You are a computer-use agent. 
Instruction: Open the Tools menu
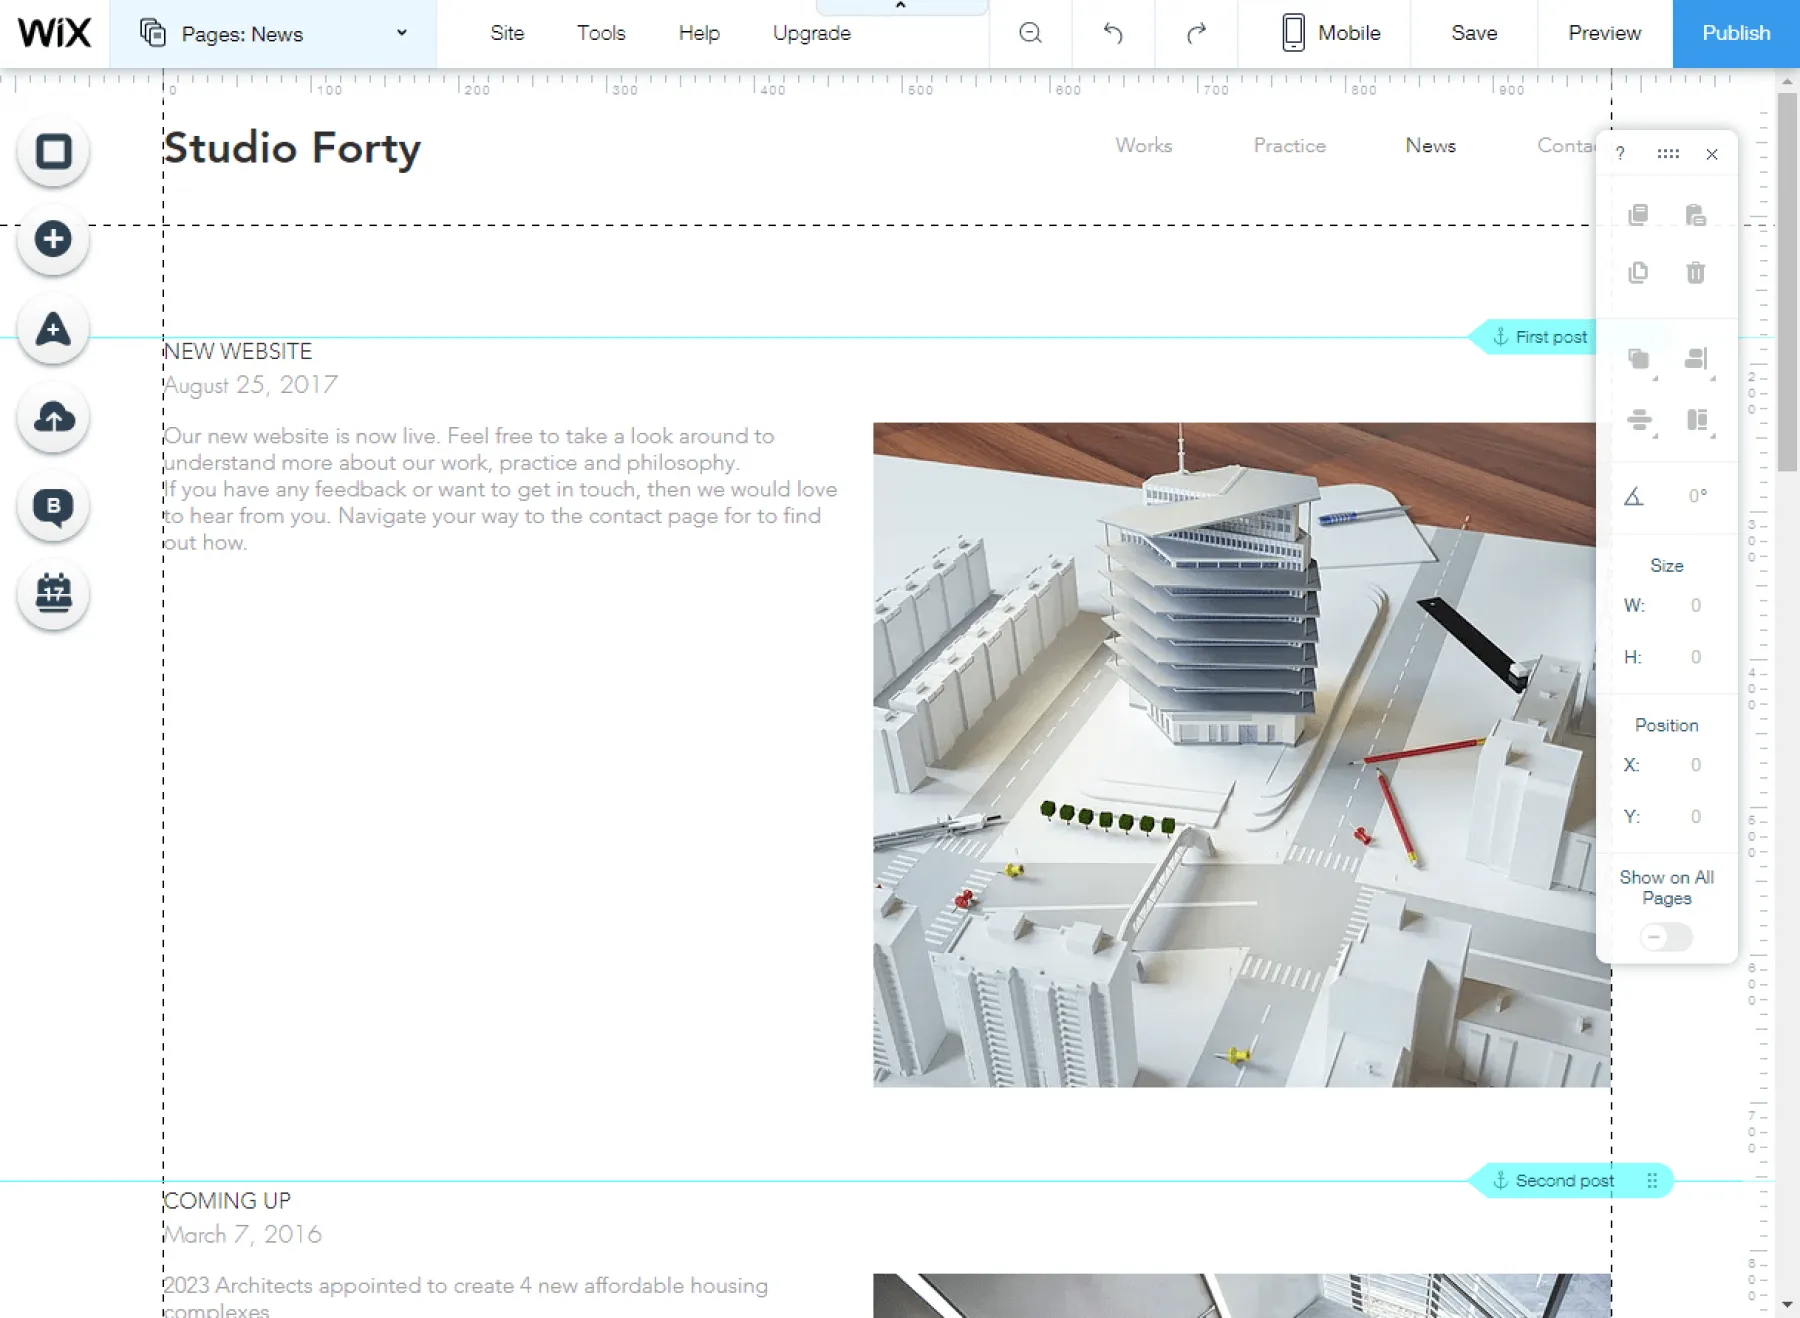(x=601, y=33)
